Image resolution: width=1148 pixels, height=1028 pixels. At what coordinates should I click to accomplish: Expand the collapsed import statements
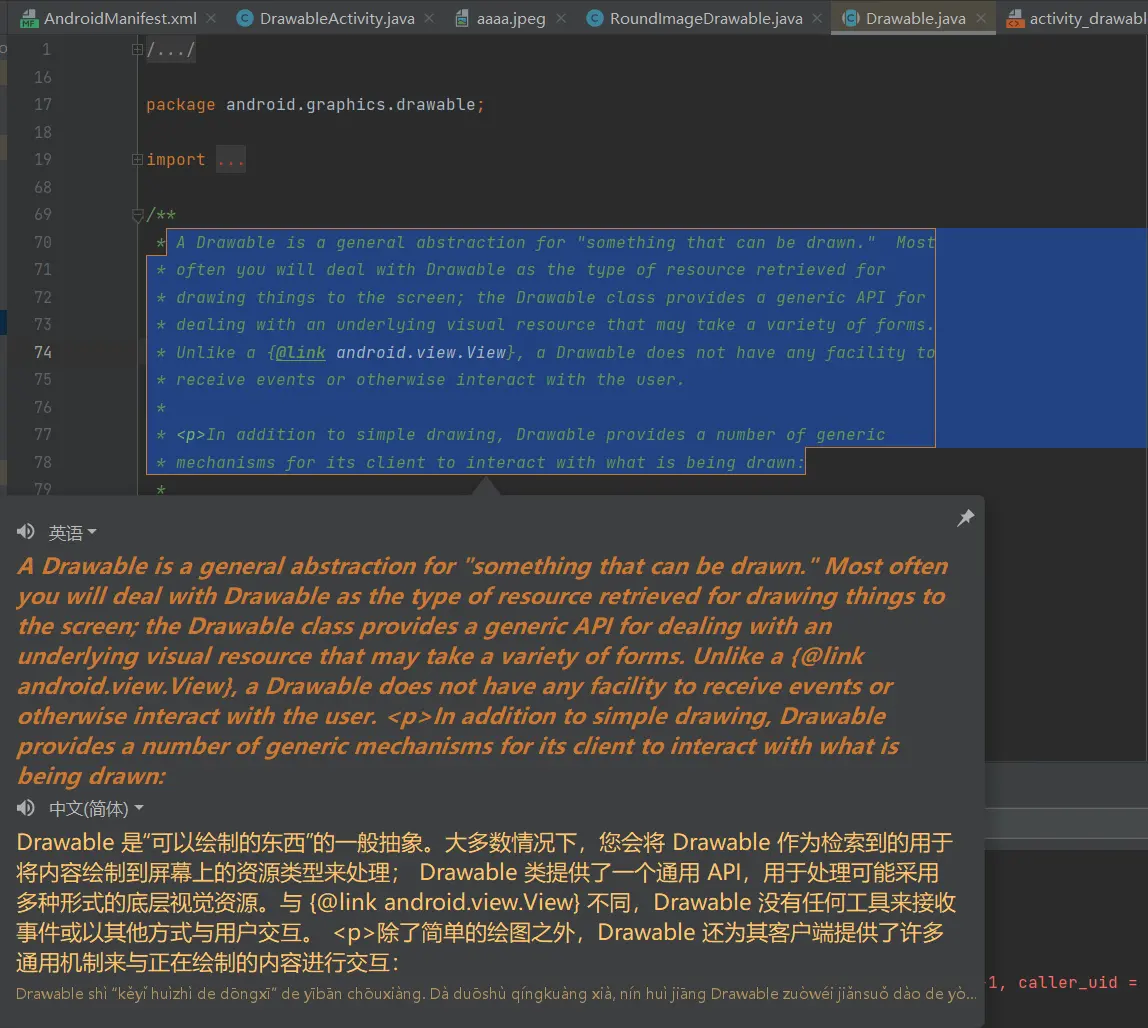(x=138, y=160)
